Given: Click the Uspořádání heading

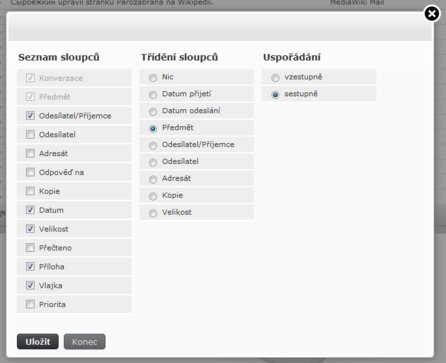Looking at the screenshot, I should coord(292,57).
